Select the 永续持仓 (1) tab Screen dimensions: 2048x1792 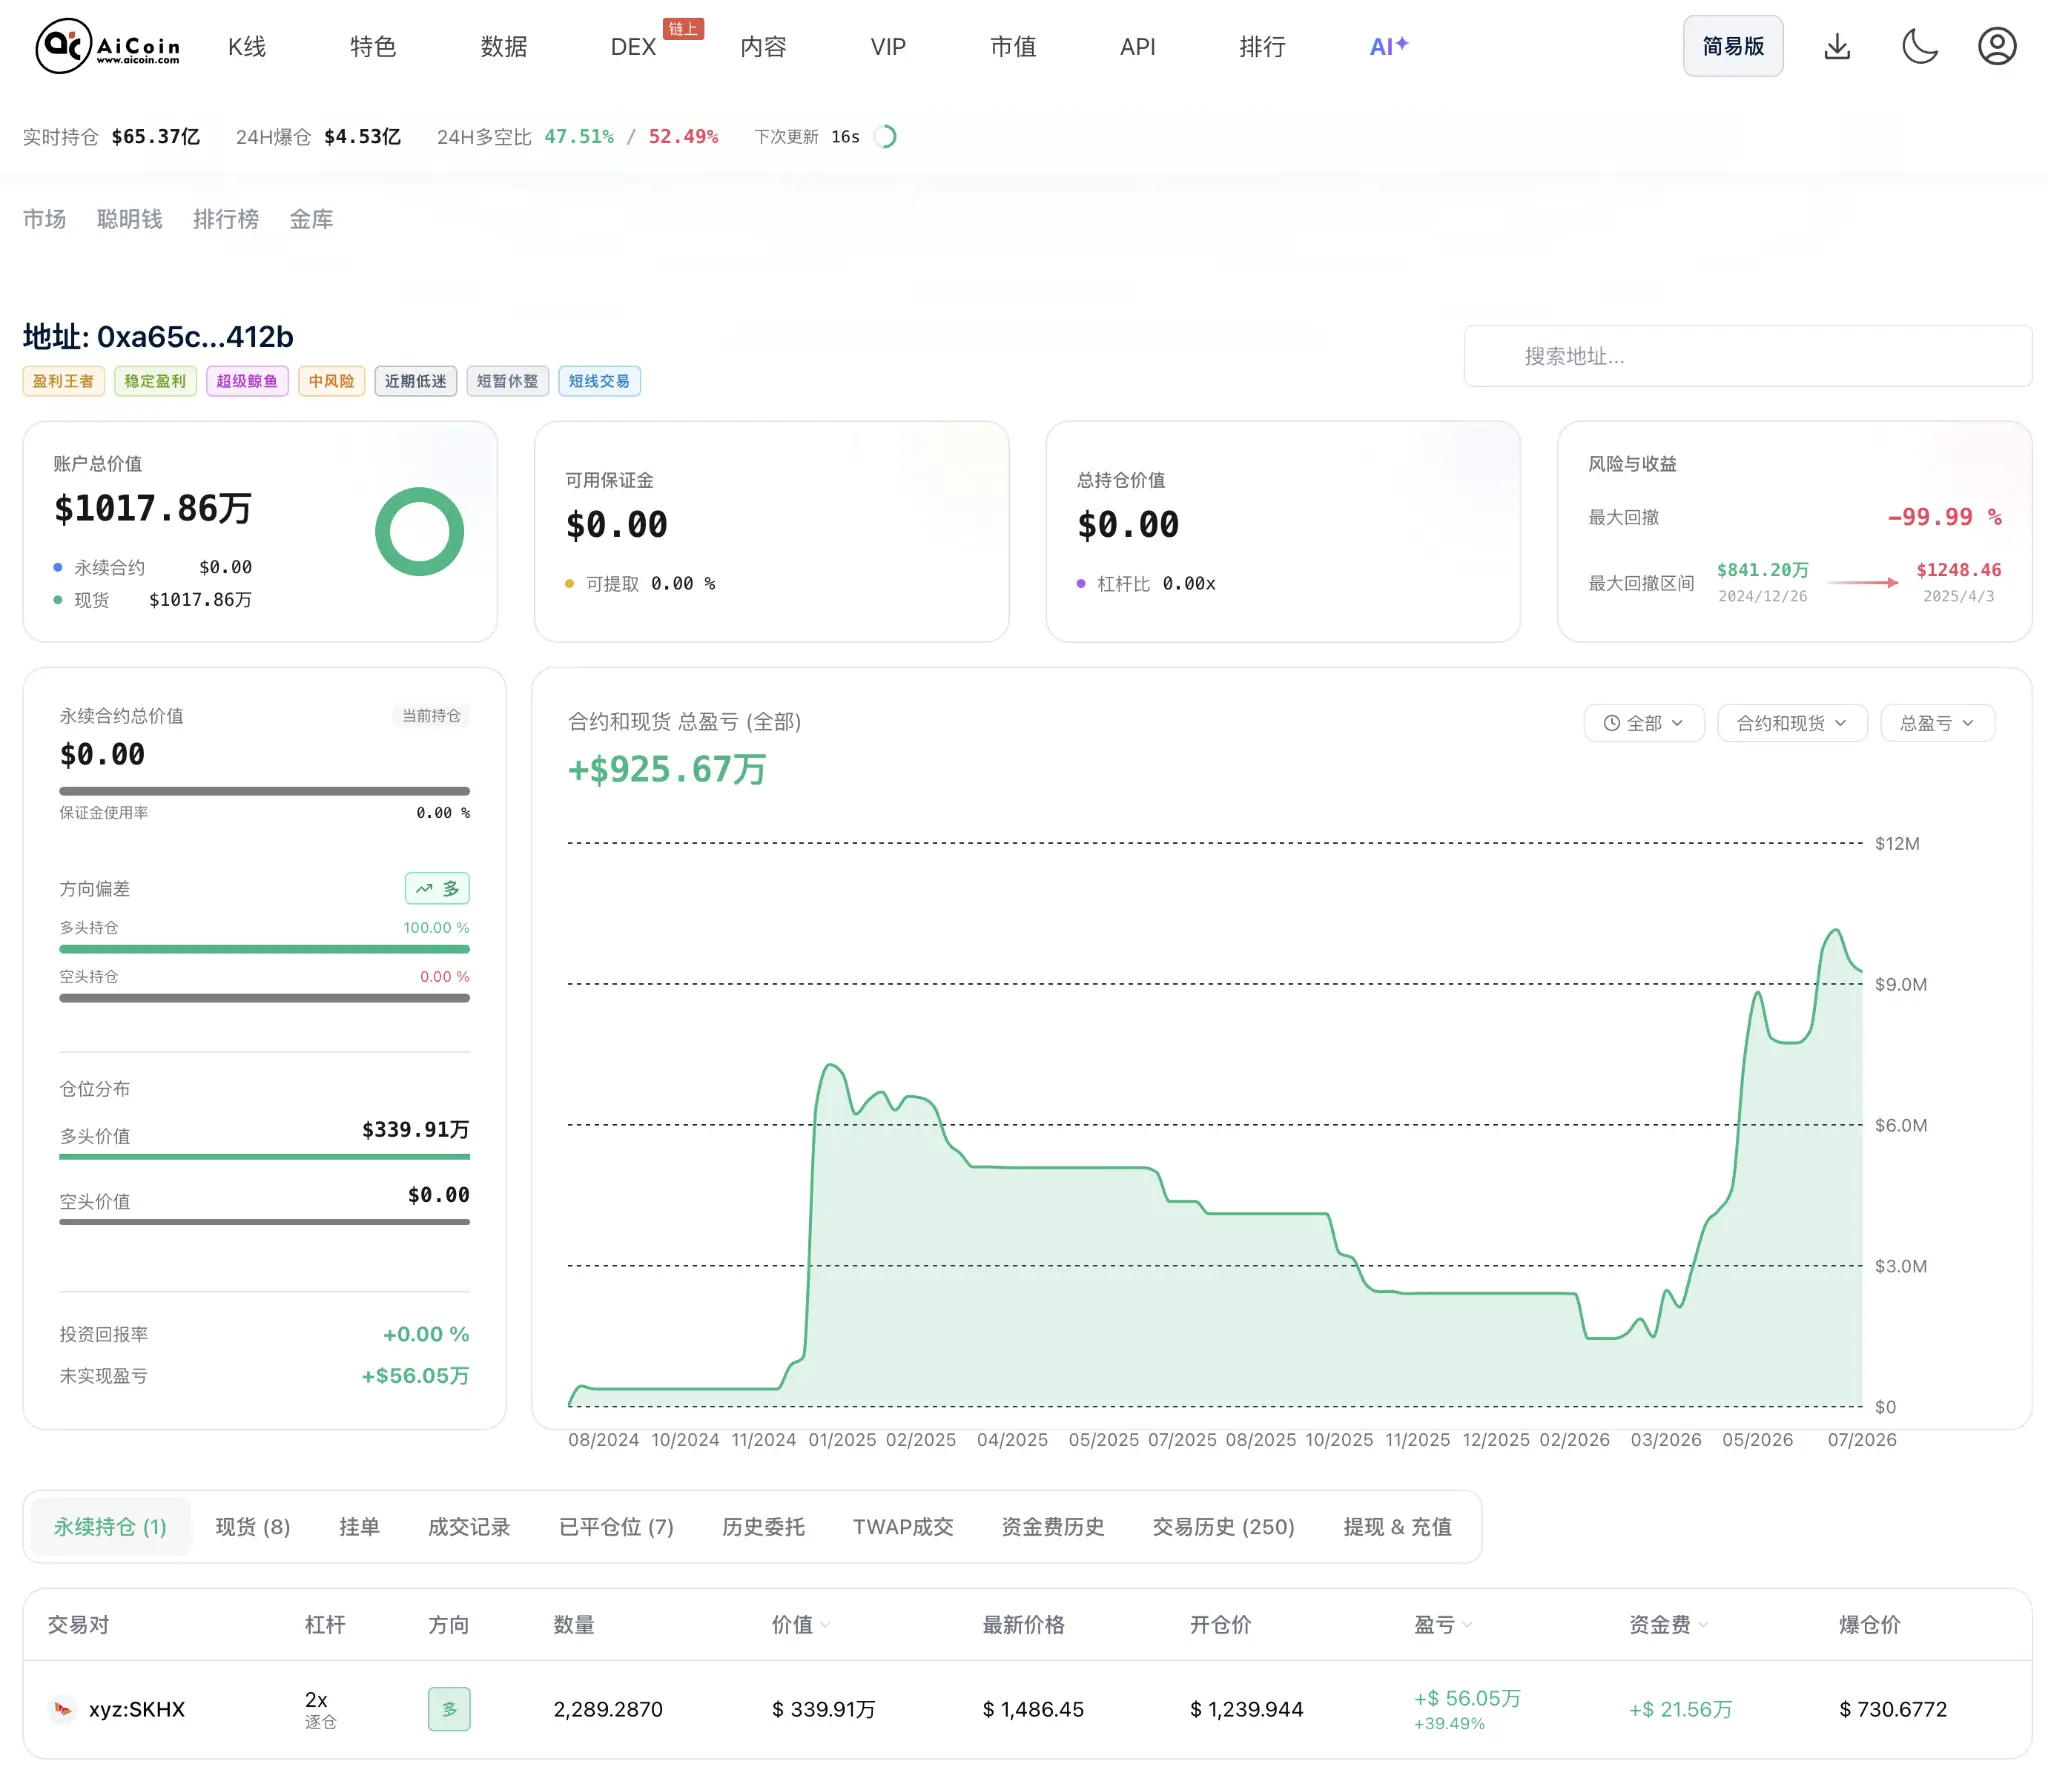tap(110, 1527)
